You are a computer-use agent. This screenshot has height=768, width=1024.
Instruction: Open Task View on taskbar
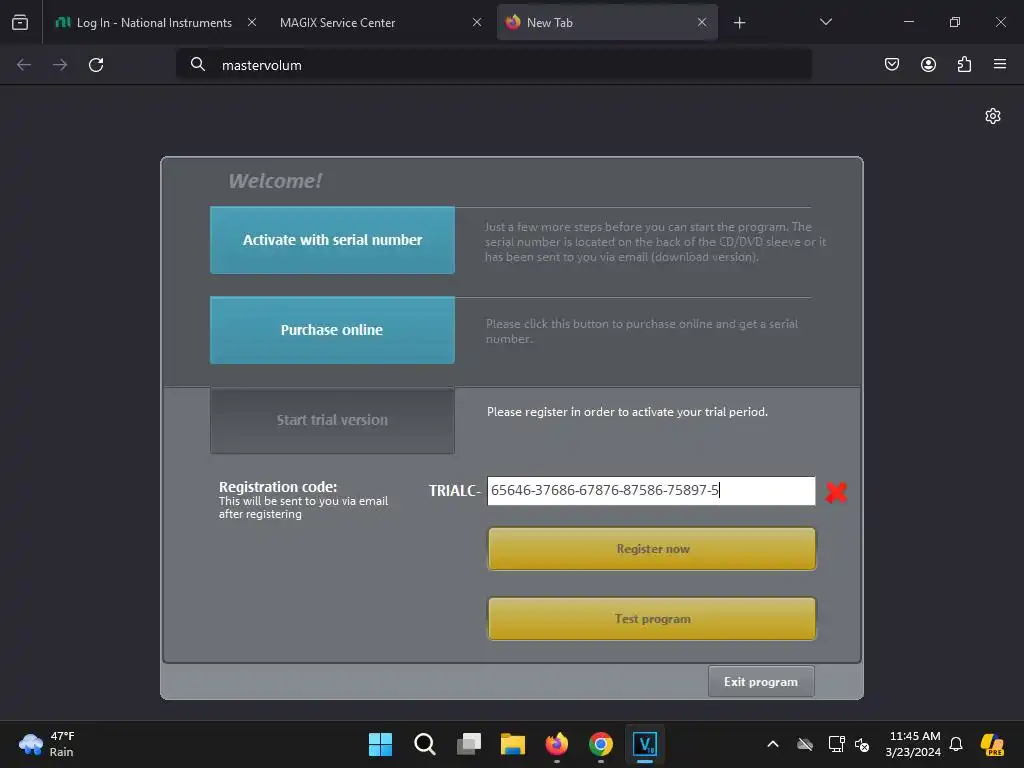pyautogui.click(x=469, y=744)
